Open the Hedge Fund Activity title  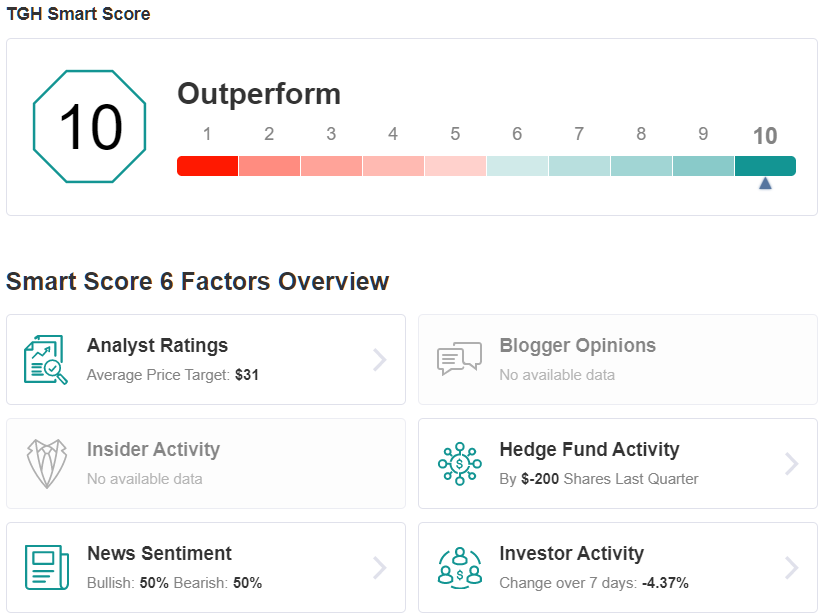click(589, 450)
